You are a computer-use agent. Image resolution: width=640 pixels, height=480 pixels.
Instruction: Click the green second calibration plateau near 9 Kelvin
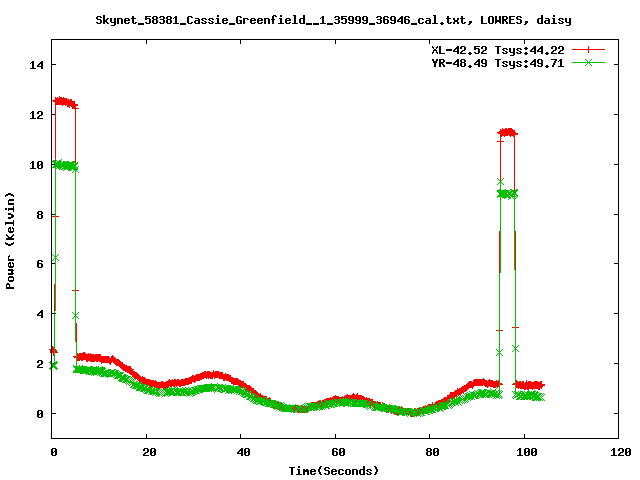pos(507,194)
